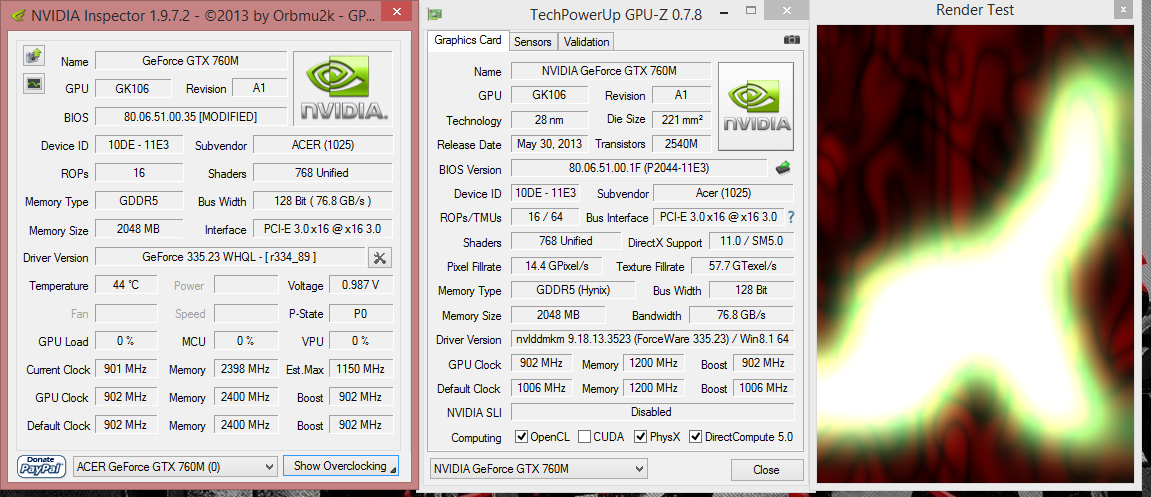Click the Bus Width value 128 Bit ( 76.8 GB/s )

(323, 201)
